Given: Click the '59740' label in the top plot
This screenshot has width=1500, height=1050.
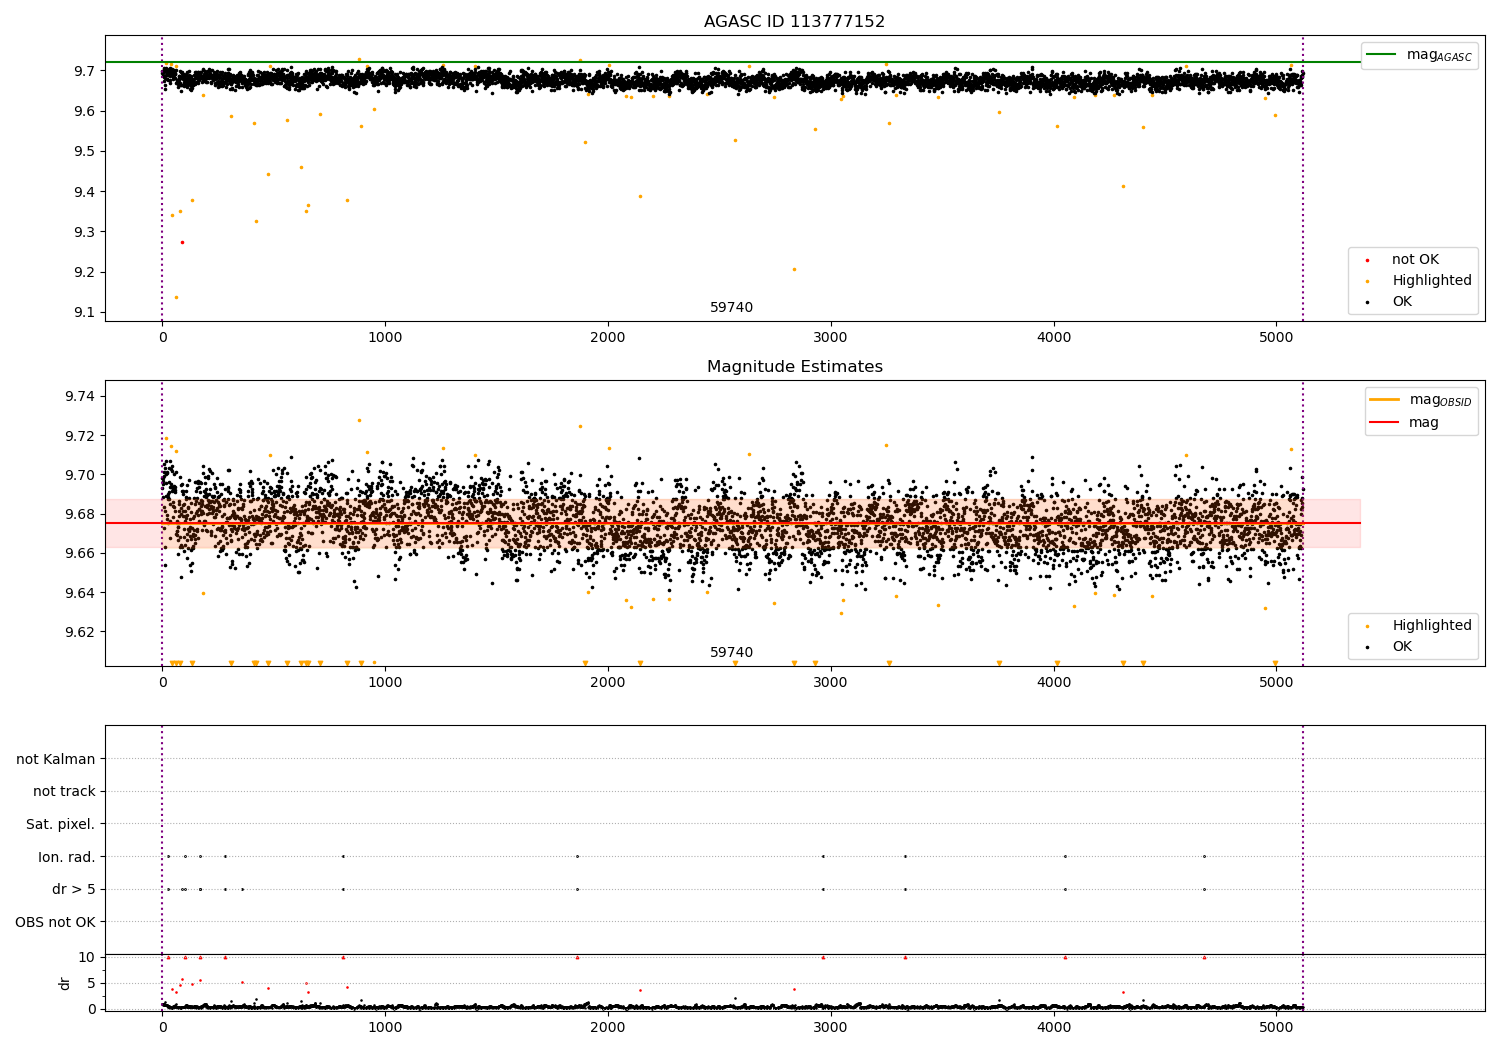Looking at the screenshot, I should [x=731, y=307].
